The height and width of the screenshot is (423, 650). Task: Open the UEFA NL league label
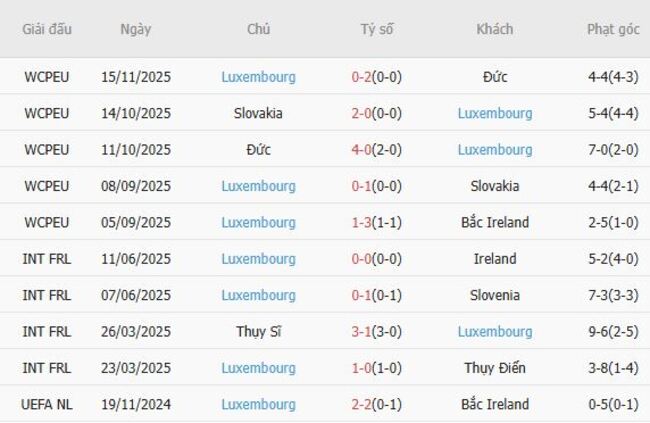click(x=47, y=405)
